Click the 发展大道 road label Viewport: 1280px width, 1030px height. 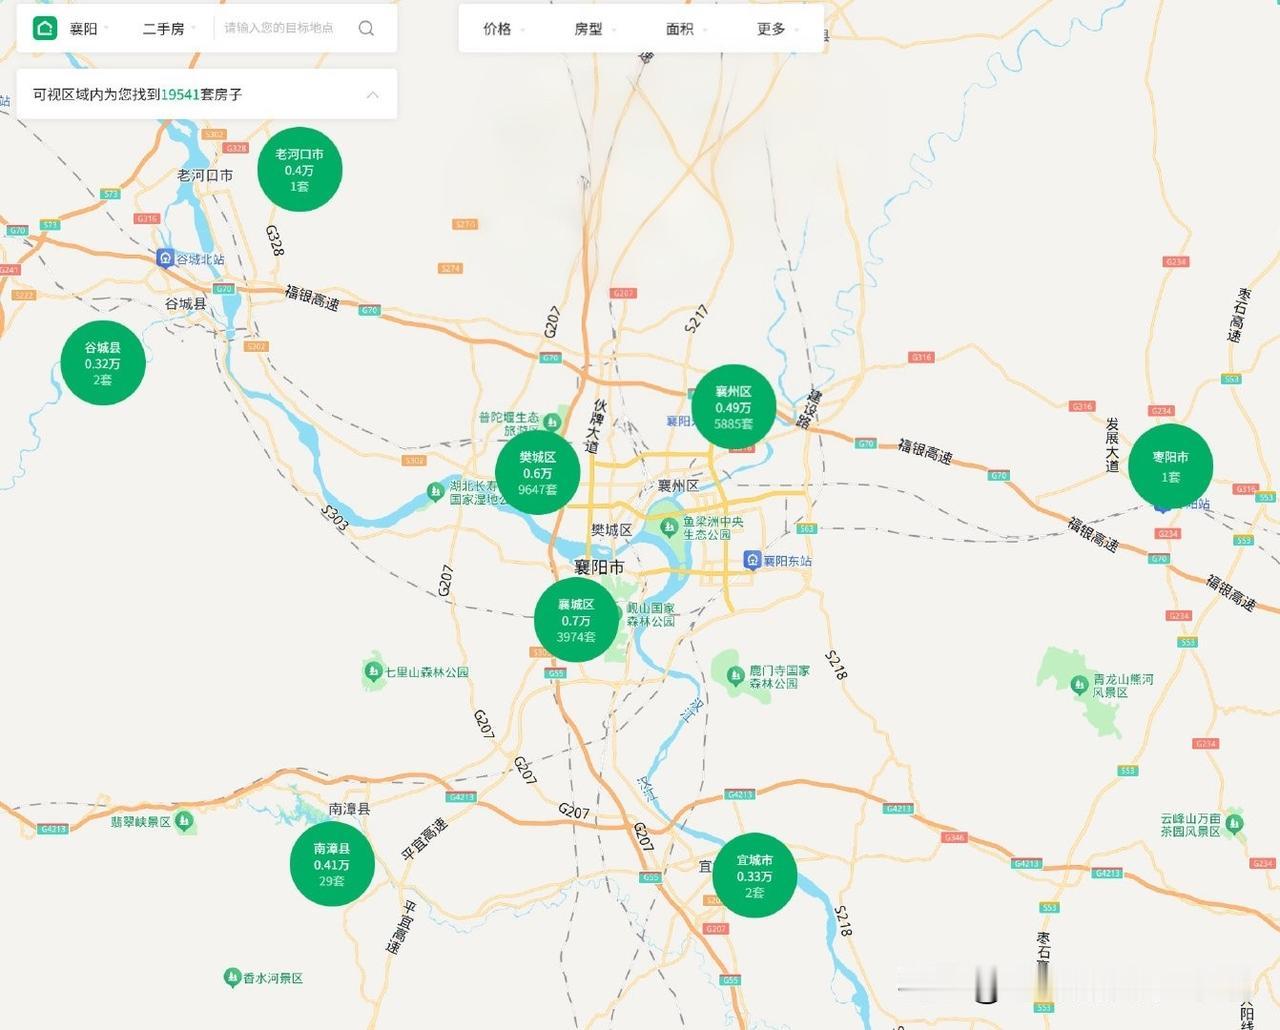point(1112,444)
